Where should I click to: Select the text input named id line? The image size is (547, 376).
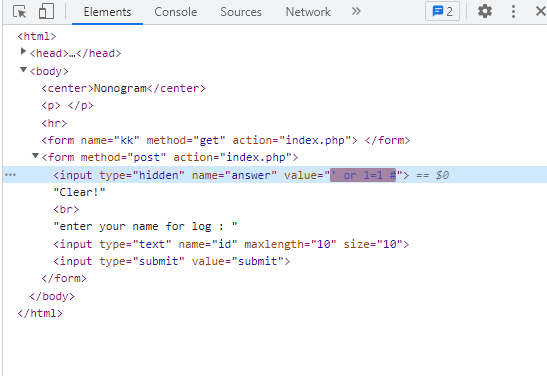(x=231, y=244)
